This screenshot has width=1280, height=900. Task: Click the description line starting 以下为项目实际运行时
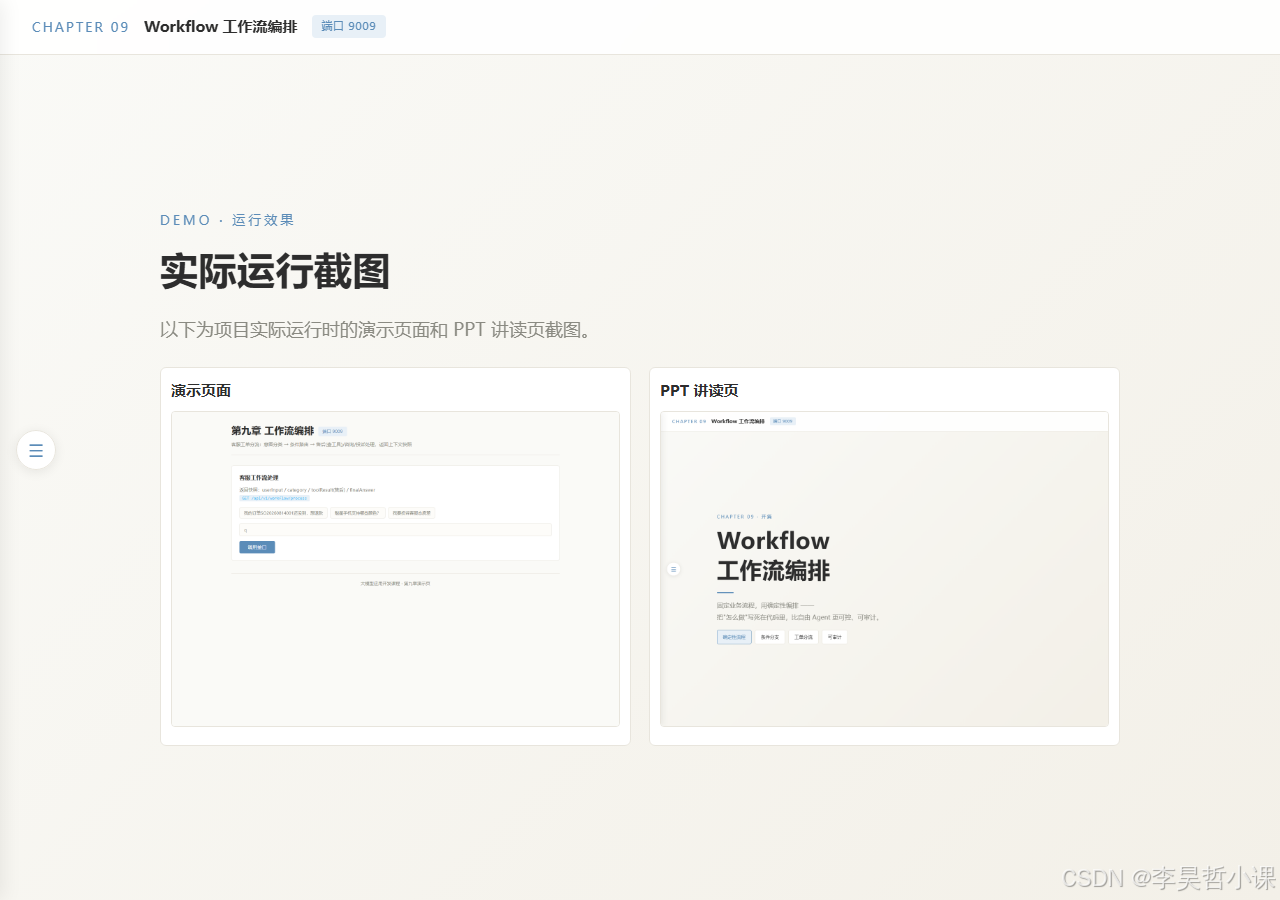point(376,330)
